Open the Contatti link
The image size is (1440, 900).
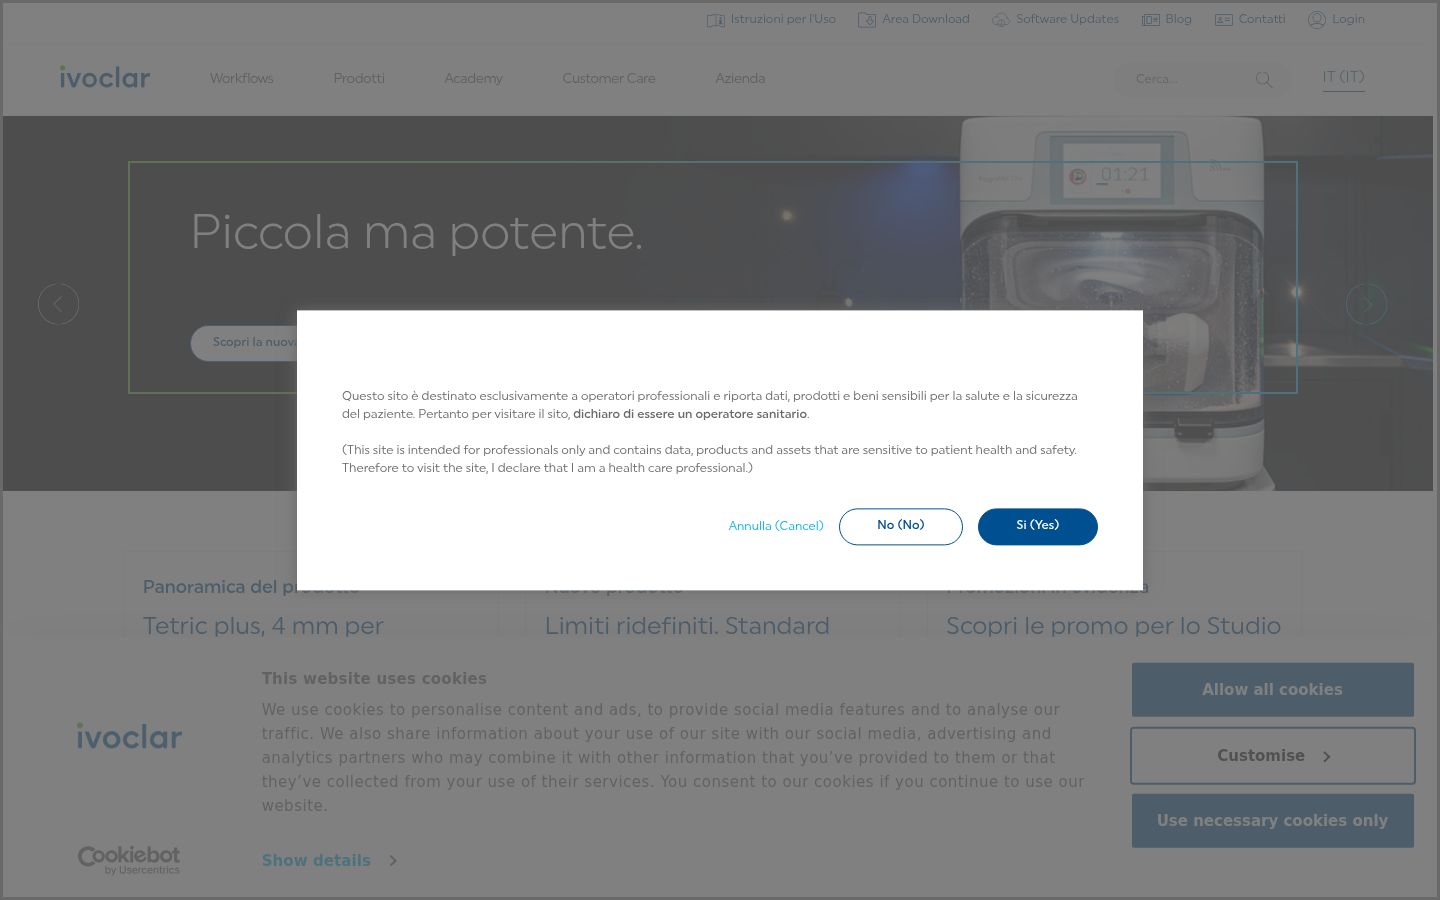[1262, 19]
